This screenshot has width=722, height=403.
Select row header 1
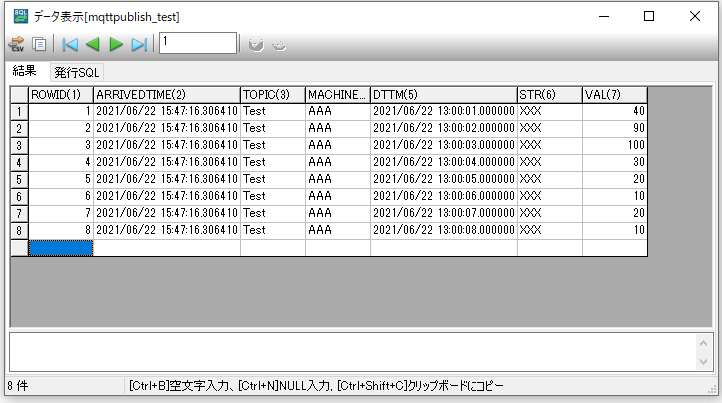pos(19,111)
